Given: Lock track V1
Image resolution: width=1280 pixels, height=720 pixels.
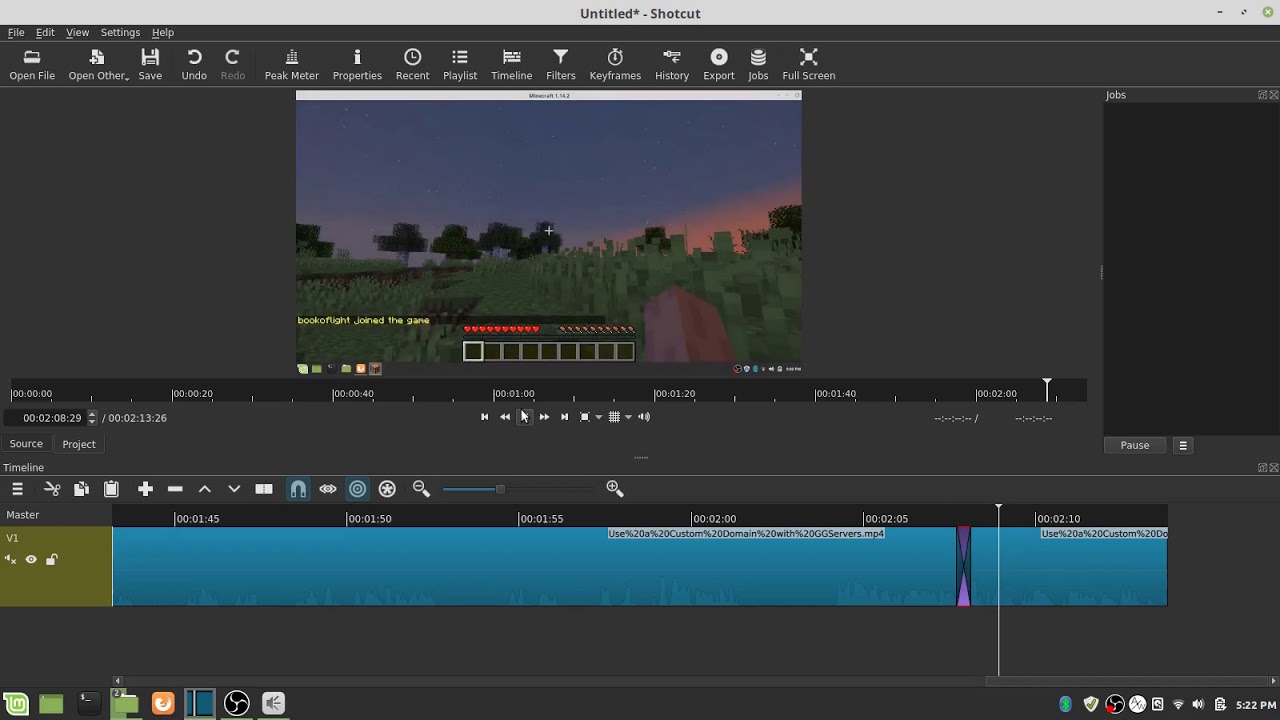Looking at the screenshot, I should [52, 560].
